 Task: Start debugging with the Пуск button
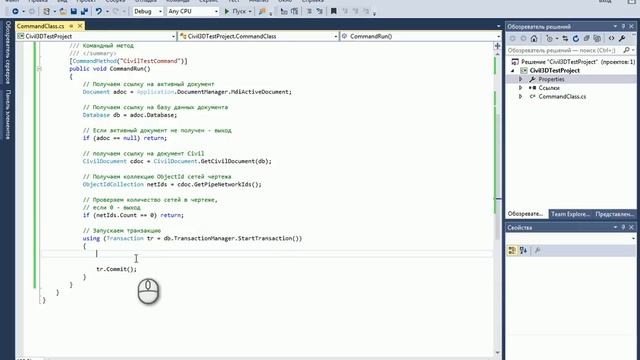(x=238, y=11)
